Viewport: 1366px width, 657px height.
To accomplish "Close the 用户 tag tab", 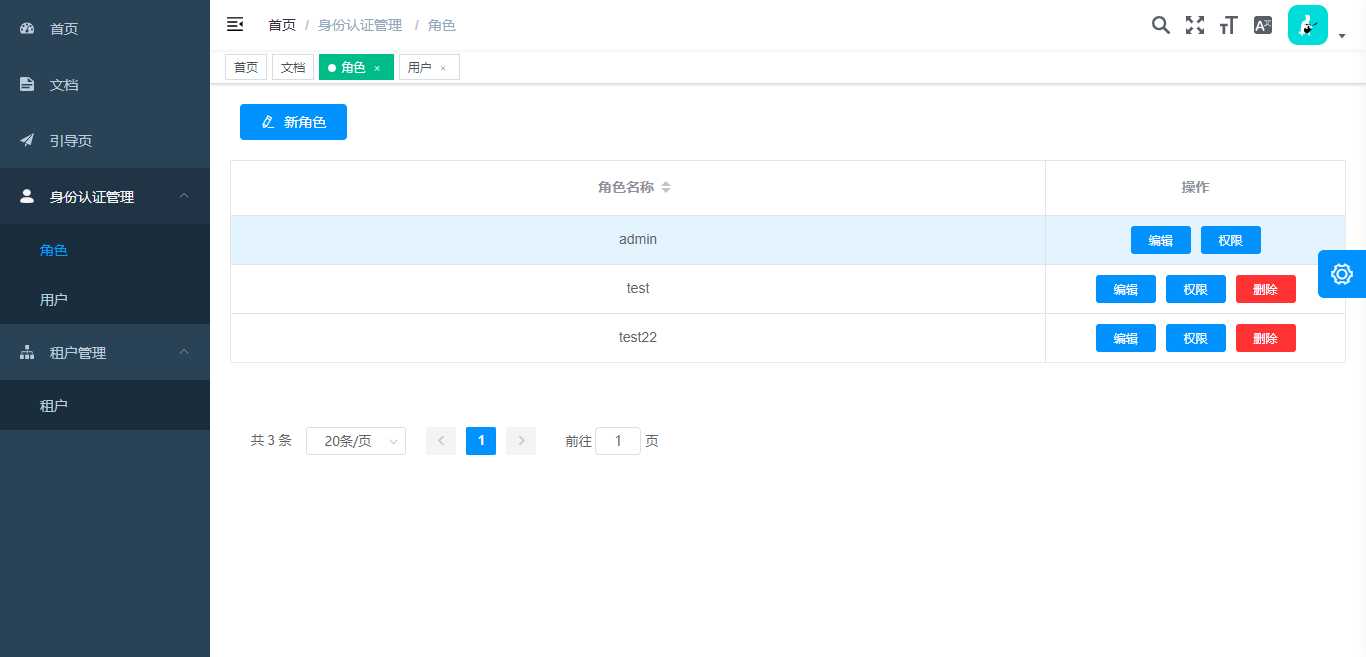I will 443,68.
